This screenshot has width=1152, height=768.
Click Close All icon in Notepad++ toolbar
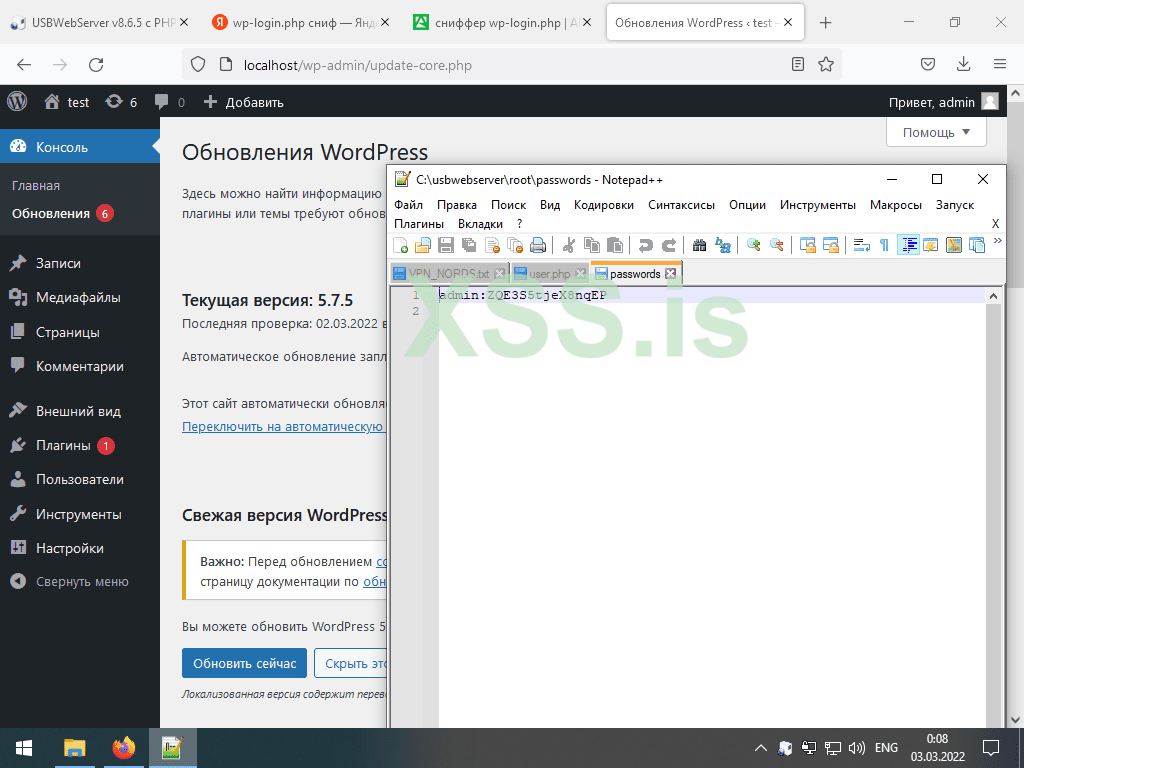click(x=515, y=245)
